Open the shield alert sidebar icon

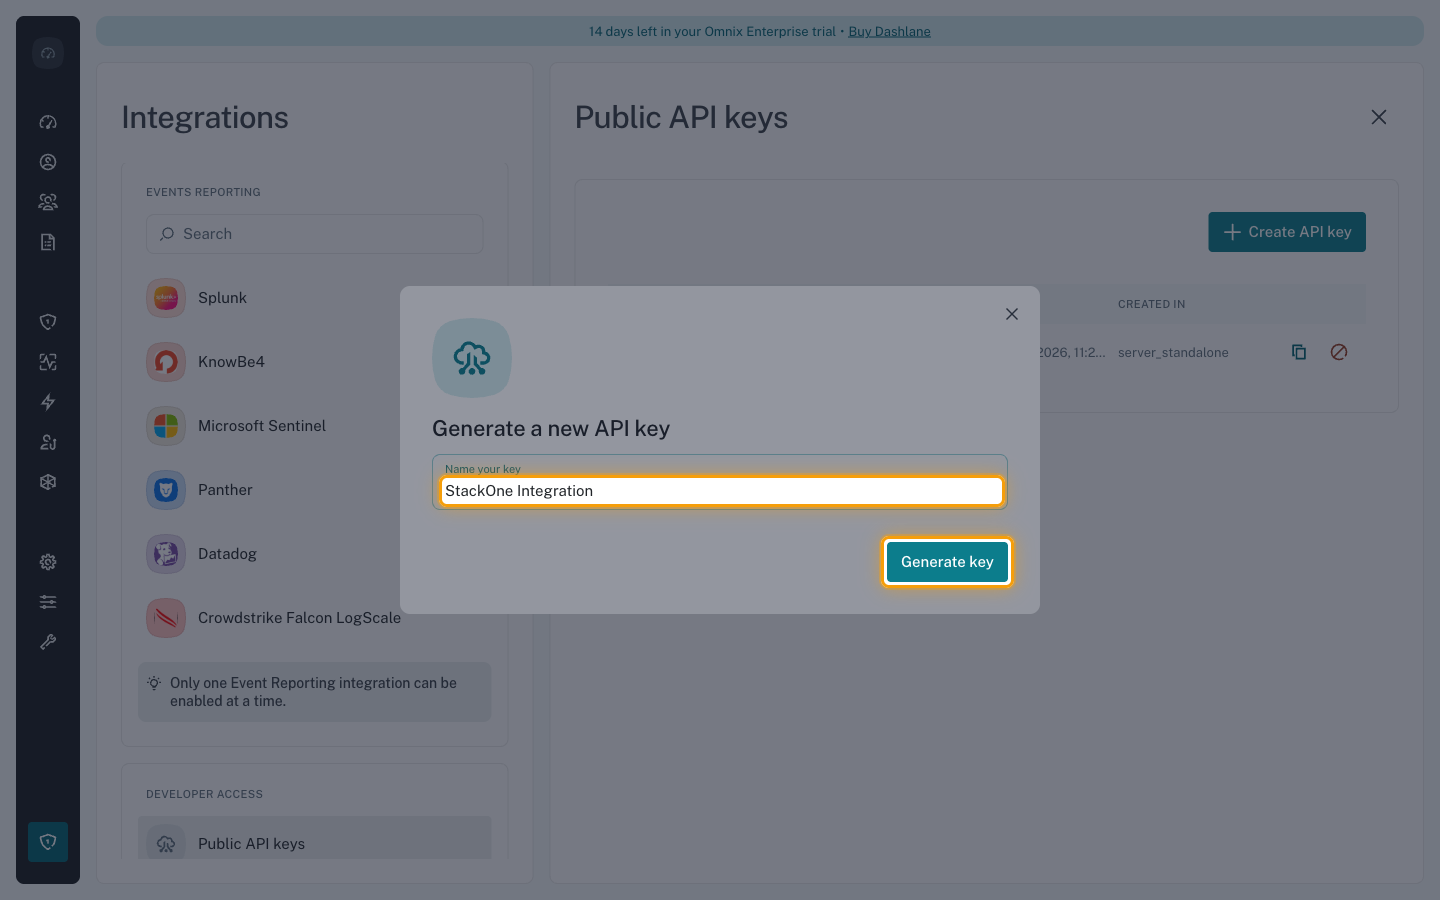(x=48, y=322)
